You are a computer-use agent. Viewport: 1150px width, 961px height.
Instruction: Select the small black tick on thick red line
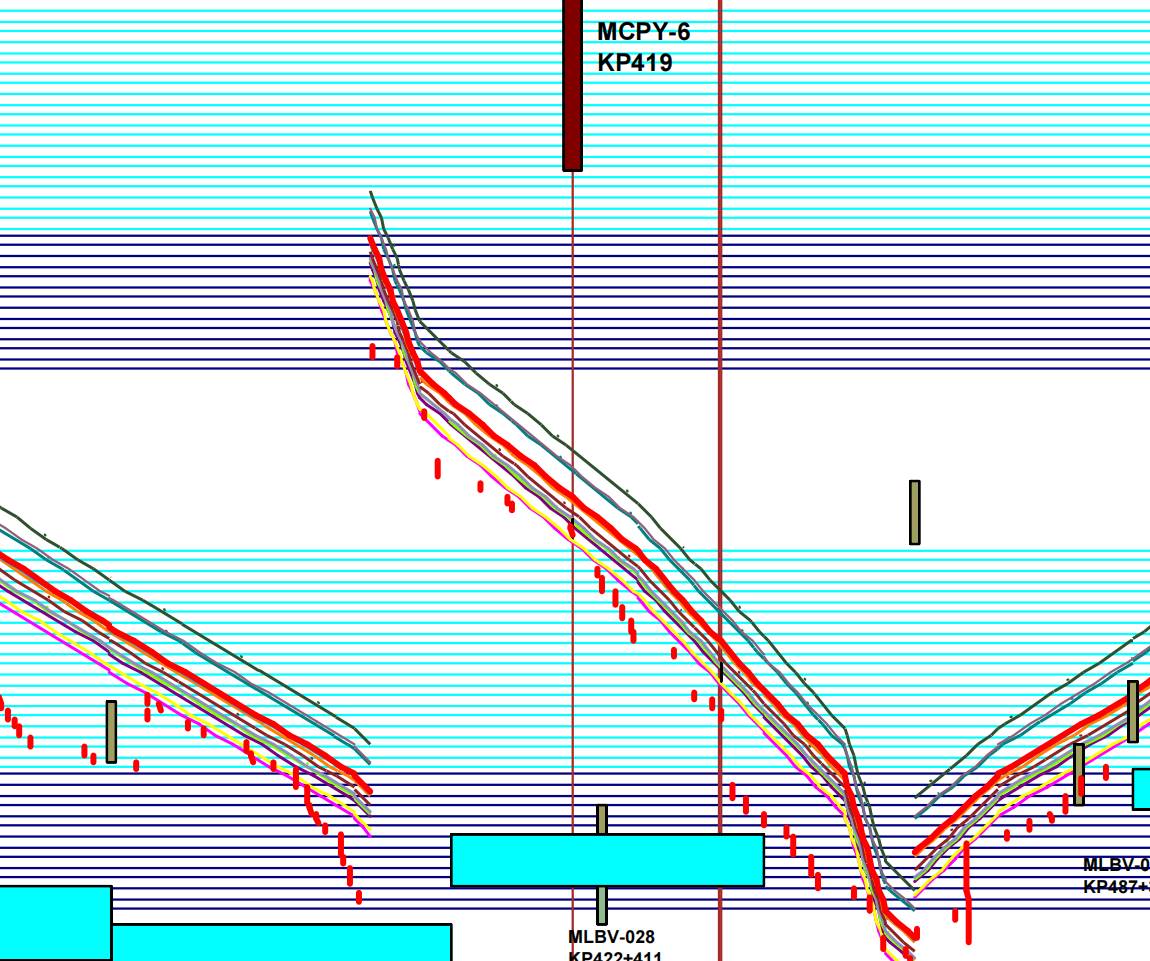(721, 670)
